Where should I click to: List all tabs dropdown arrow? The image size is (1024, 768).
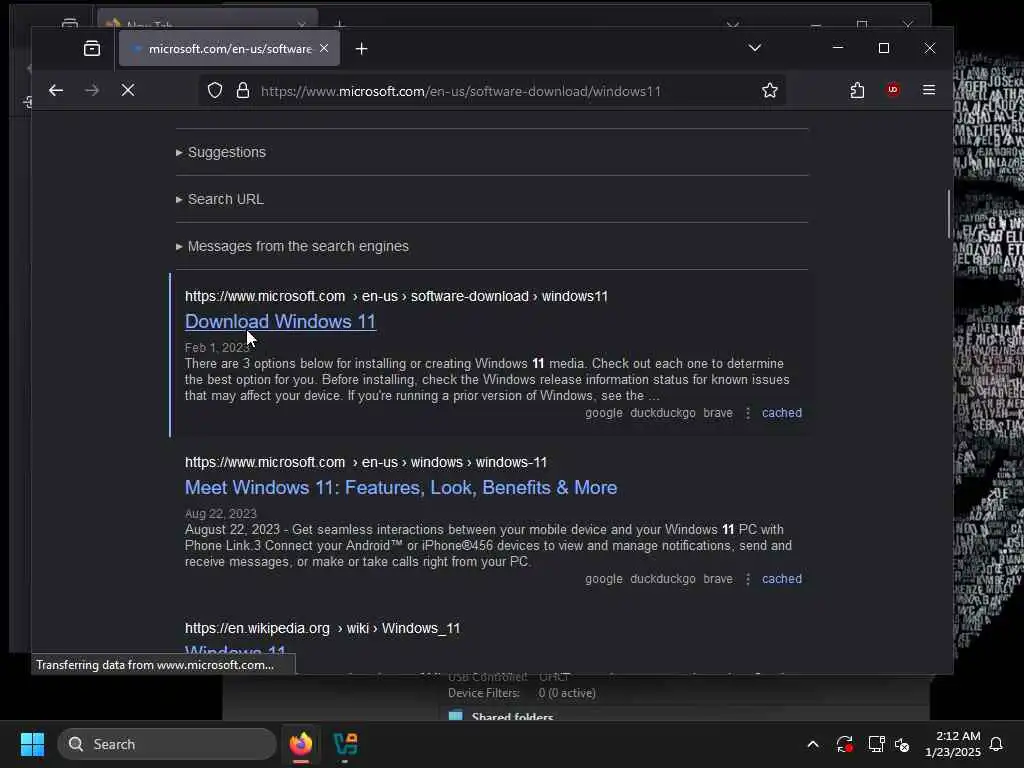click(x=755, y=48)
